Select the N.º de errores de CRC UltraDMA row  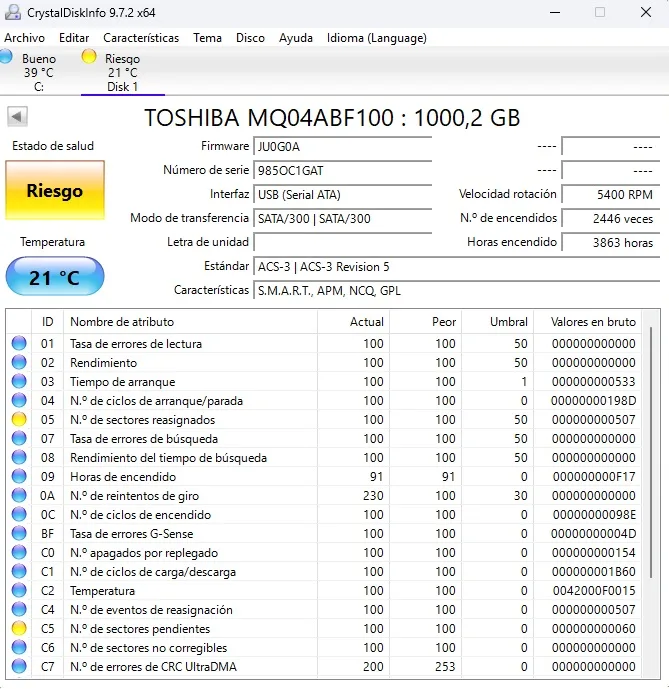point(324,666)
